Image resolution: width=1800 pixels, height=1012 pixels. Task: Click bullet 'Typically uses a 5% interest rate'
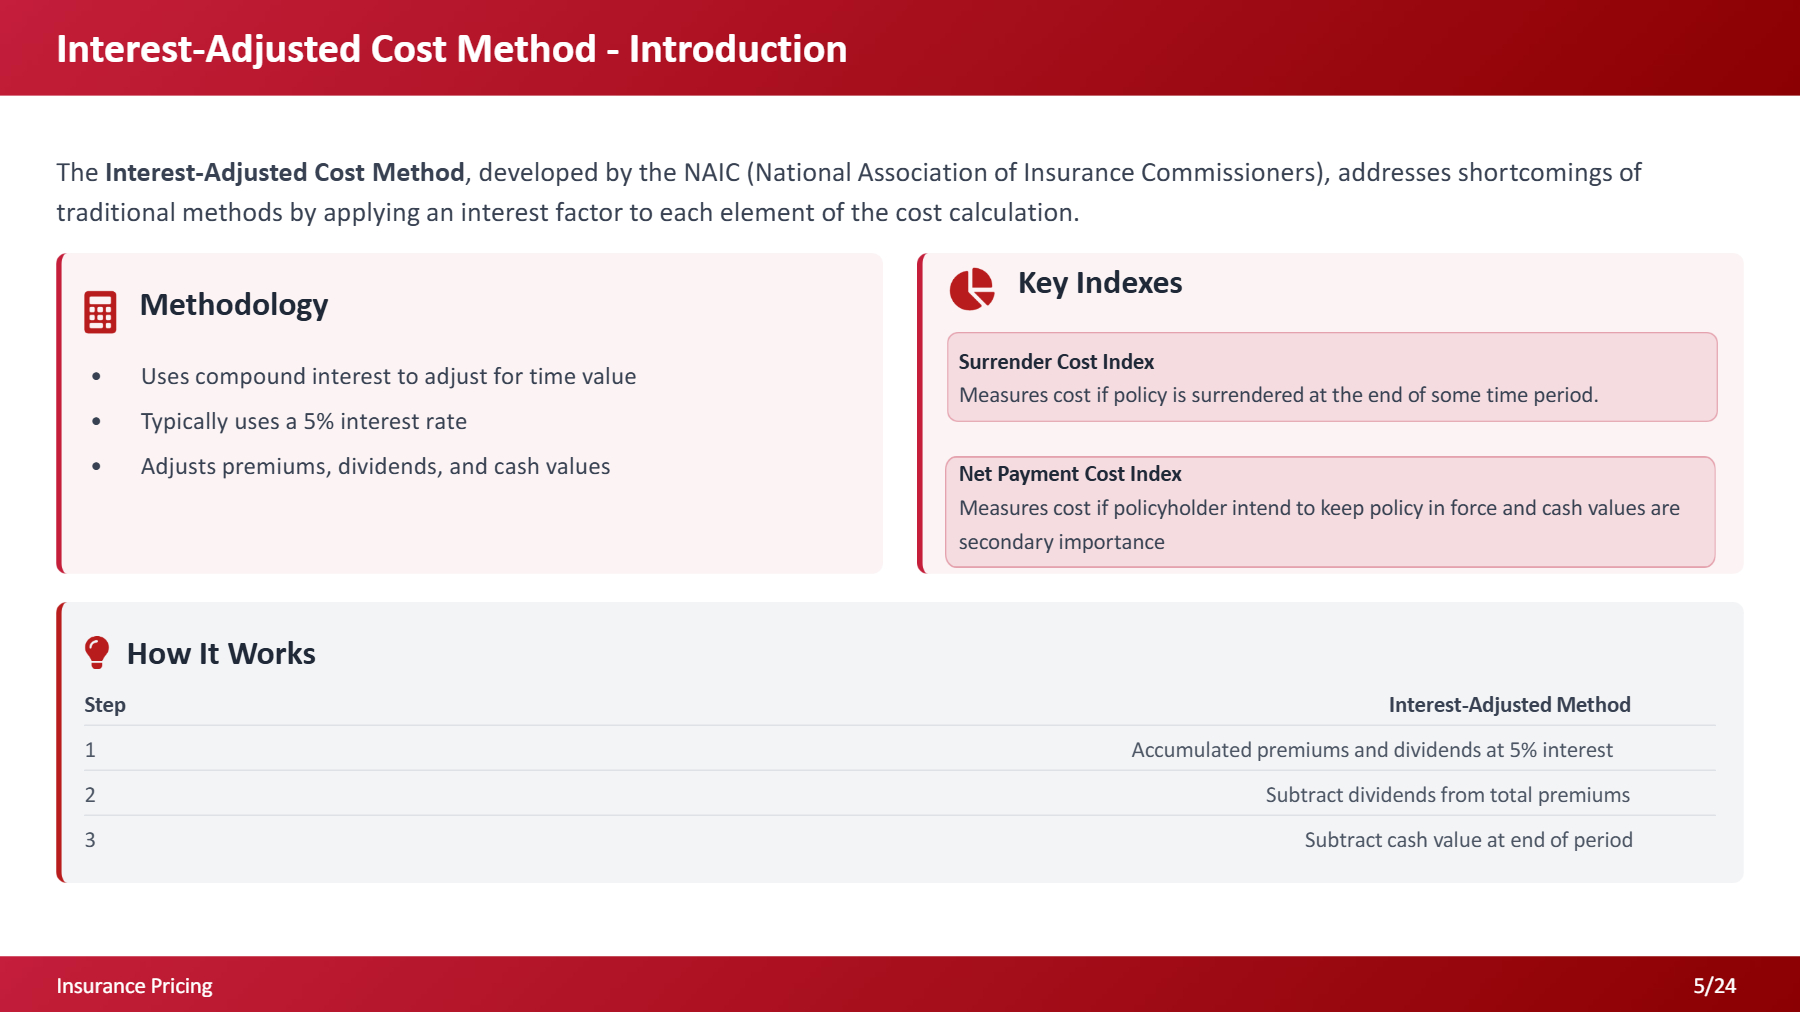(304, 421)
